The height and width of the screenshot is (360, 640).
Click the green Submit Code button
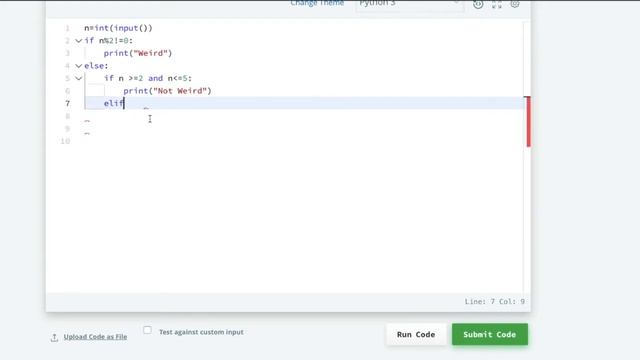point(490,334)
